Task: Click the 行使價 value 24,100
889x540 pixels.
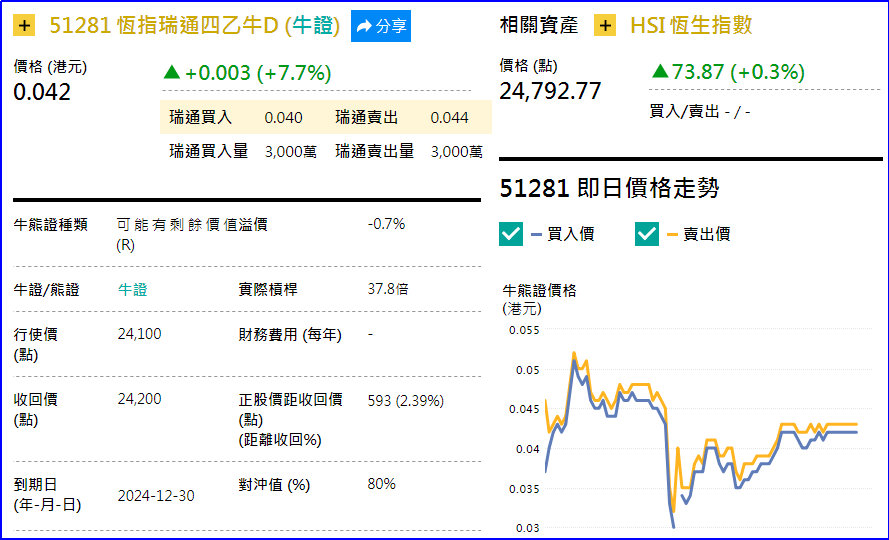Action: (139, 334)
